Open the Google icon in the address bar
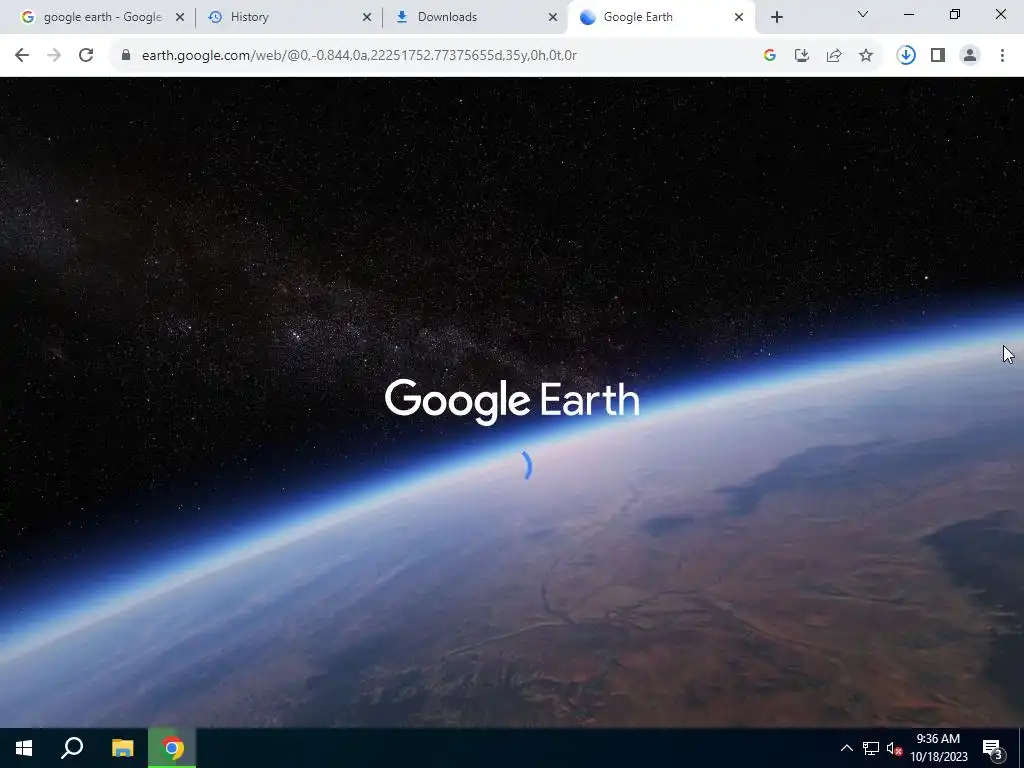The image size is (1024, 768). click(x=769, y=56)
